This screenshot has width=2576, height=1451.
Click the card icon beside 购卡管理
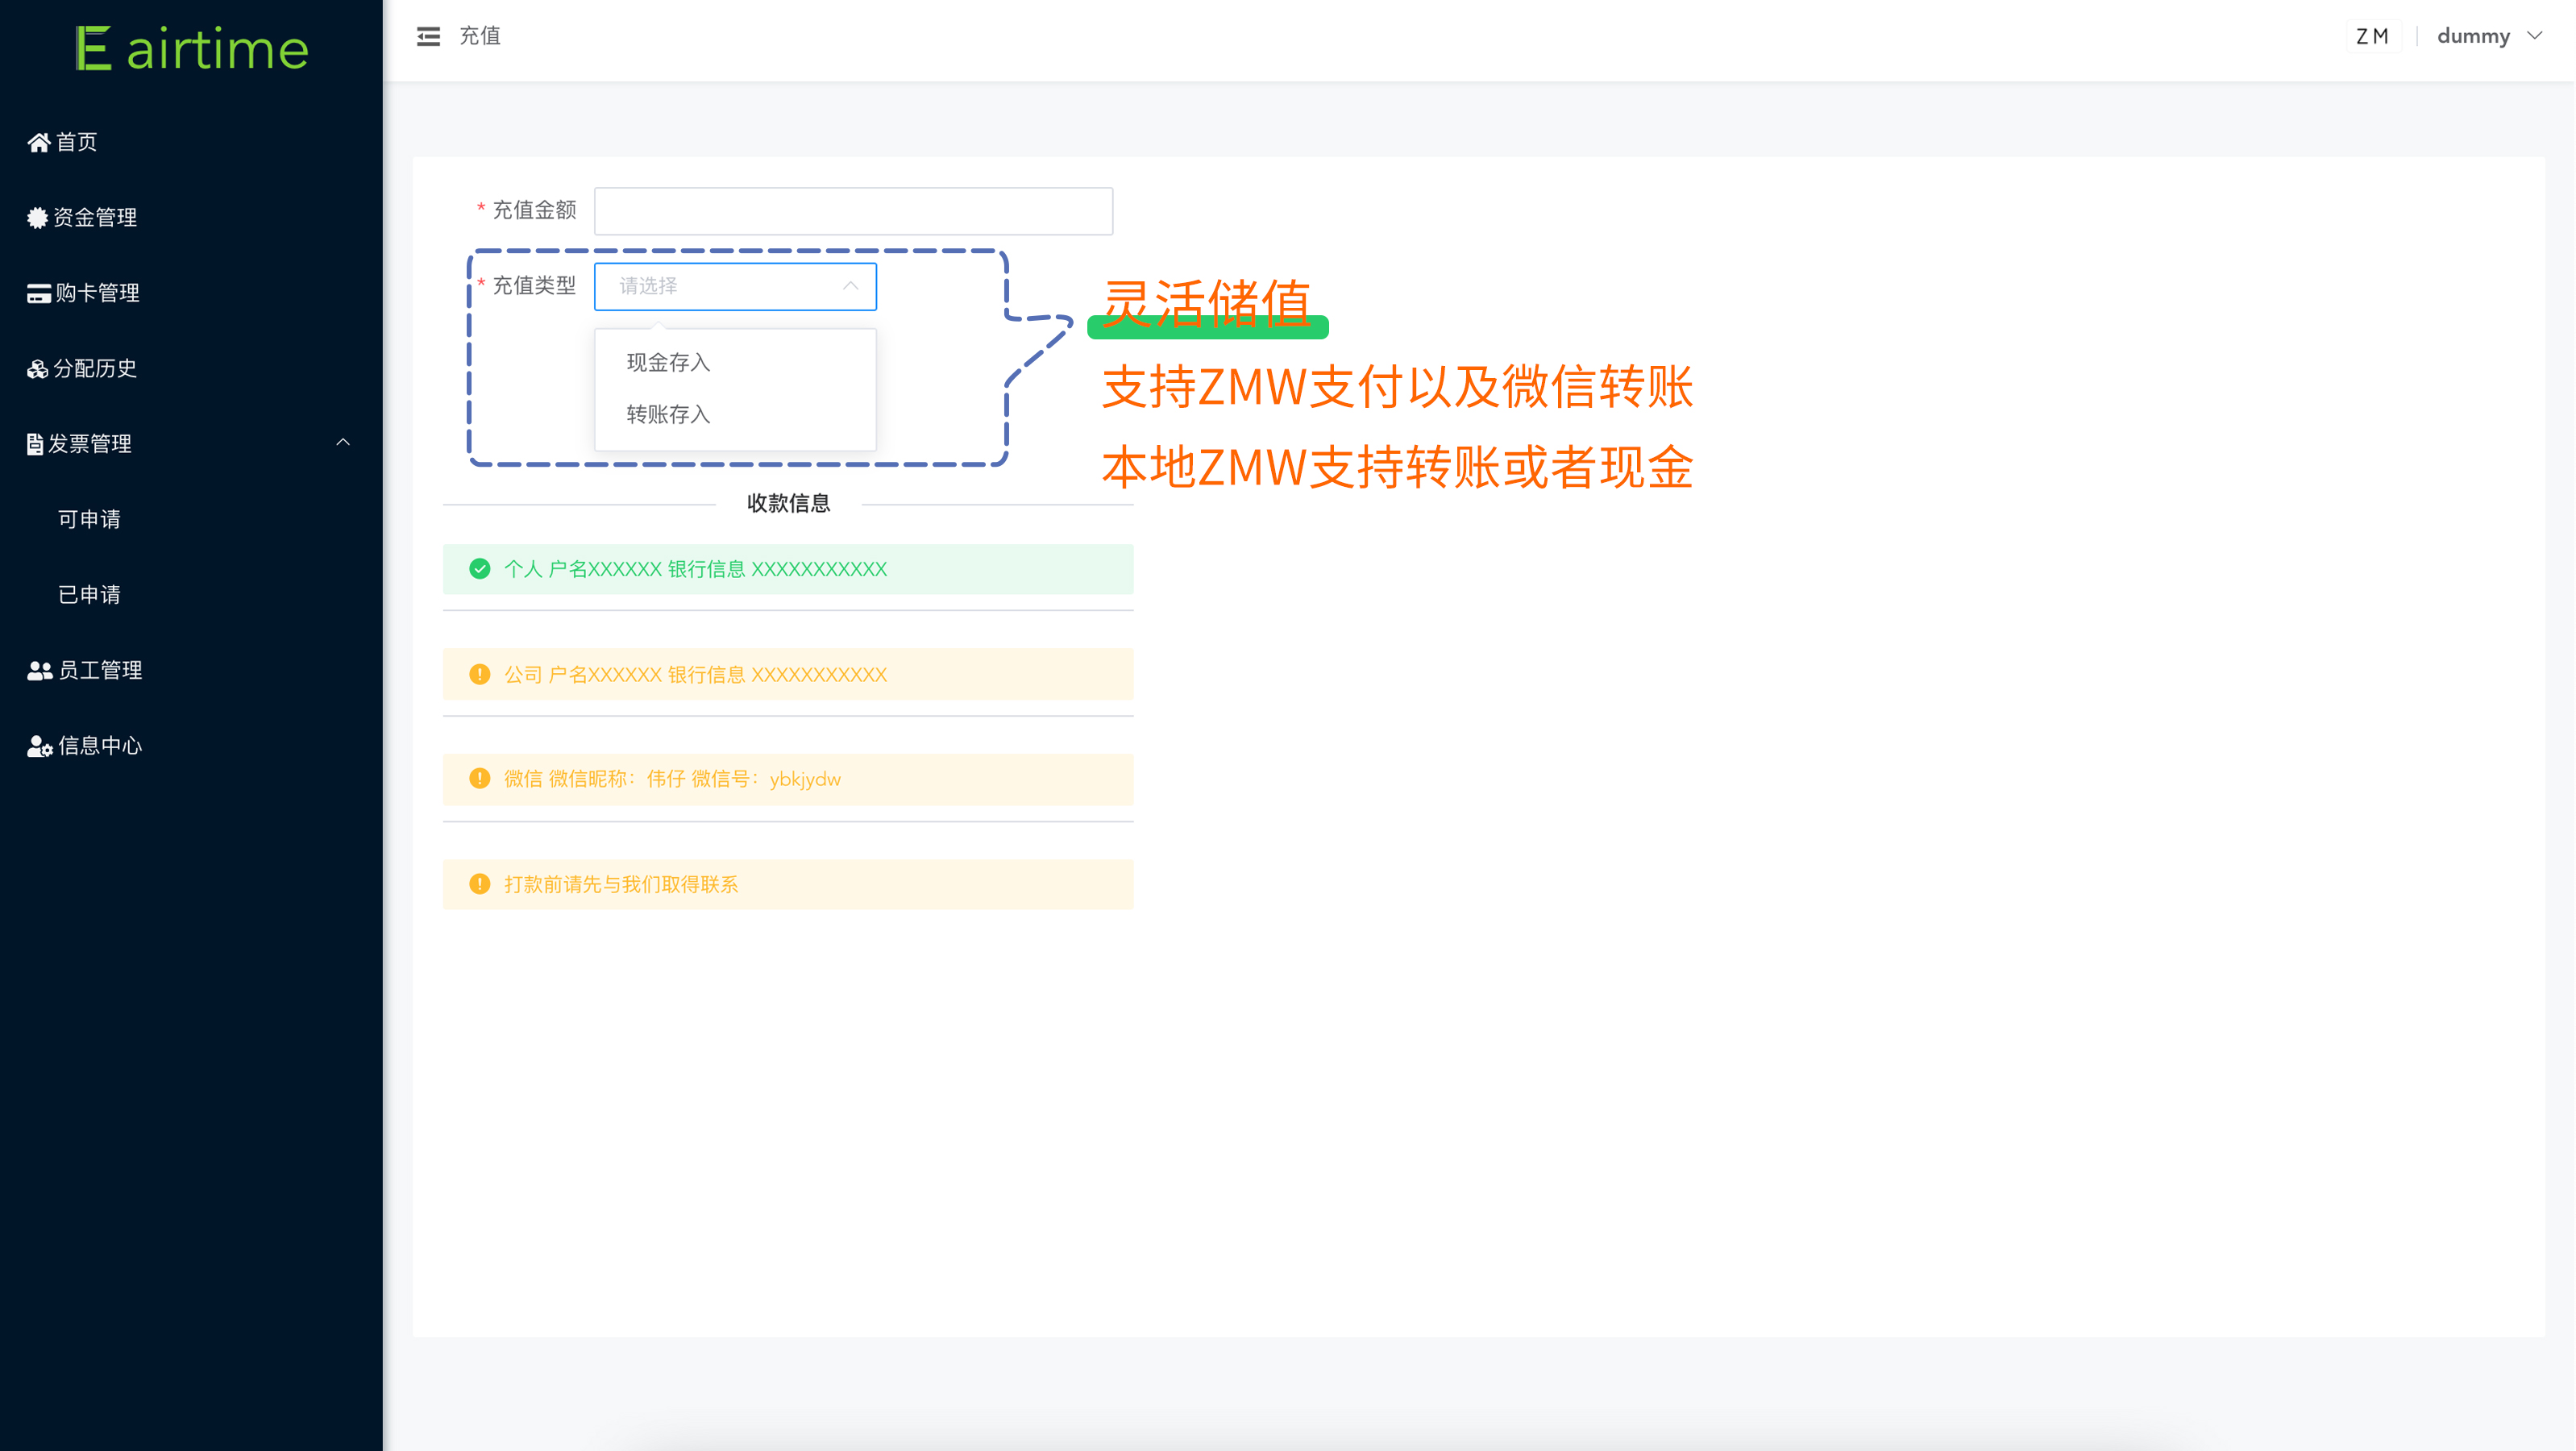(39, 294)
